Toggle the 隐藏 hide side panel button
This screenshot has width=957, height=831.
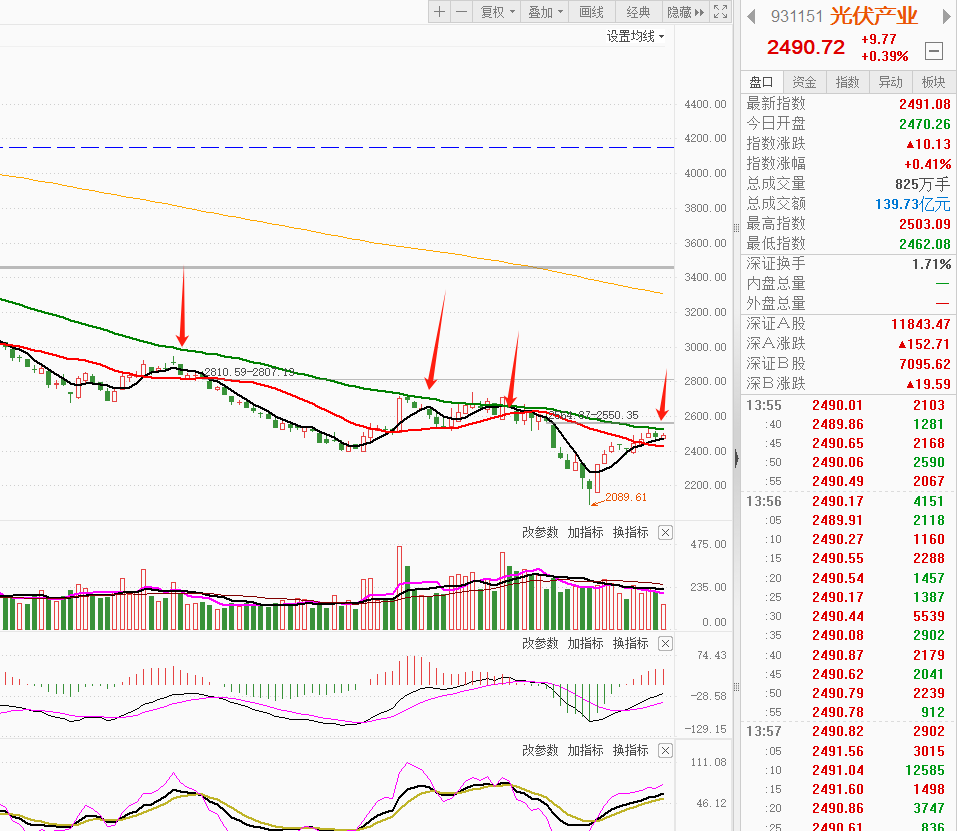point(686,12)
